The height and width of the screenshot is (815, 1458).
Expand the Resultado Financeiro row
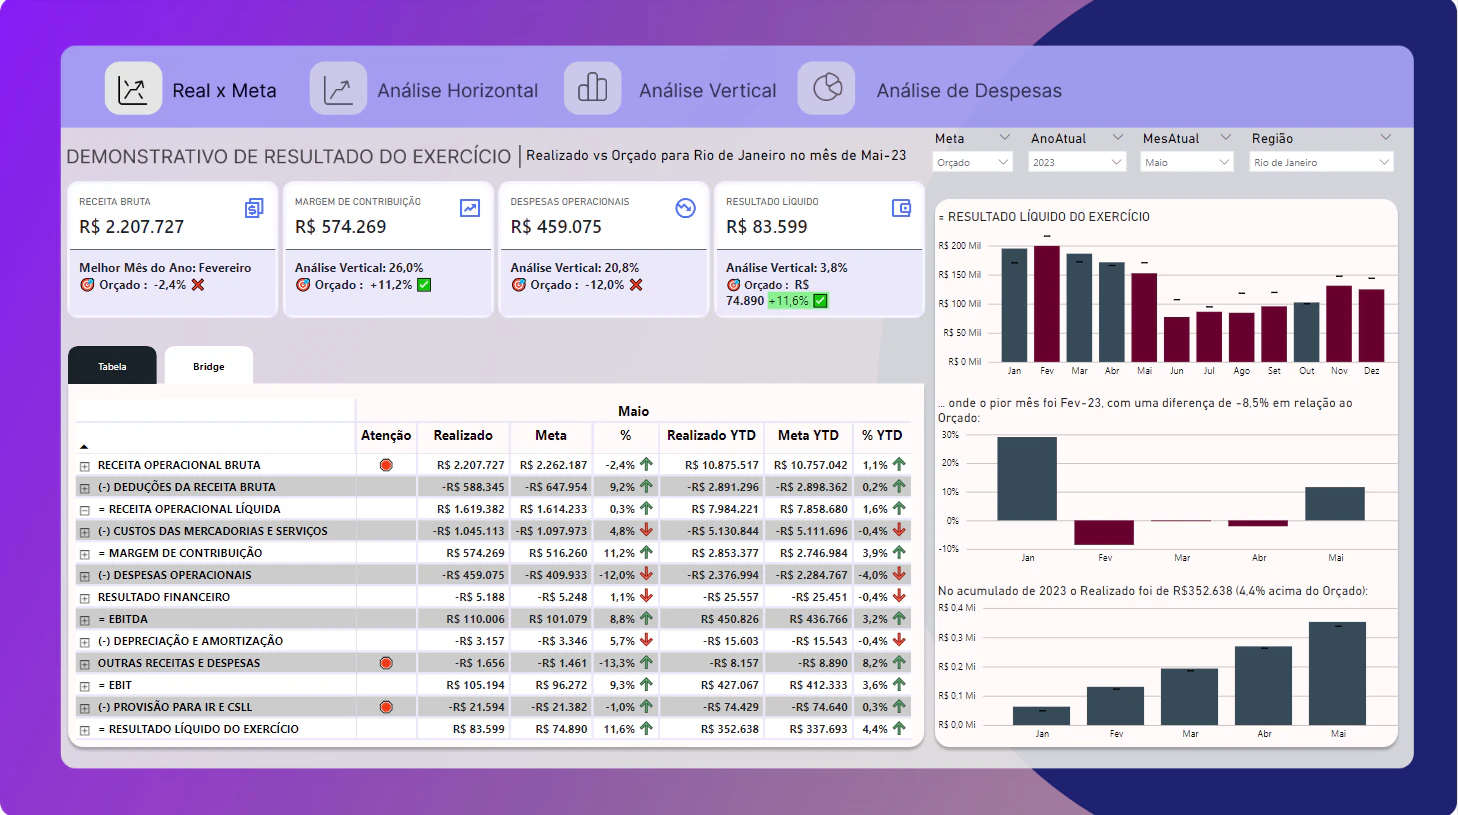click(x=85, y=598)
